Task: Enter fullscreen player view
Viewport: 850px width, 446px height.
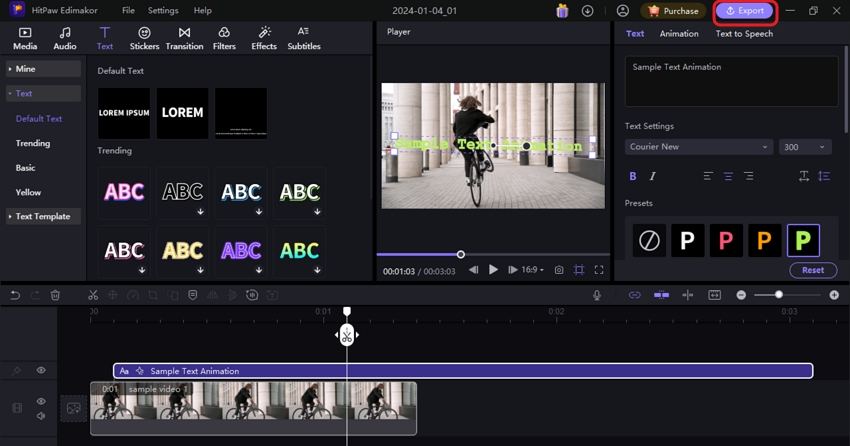Action: coord(599,270)
